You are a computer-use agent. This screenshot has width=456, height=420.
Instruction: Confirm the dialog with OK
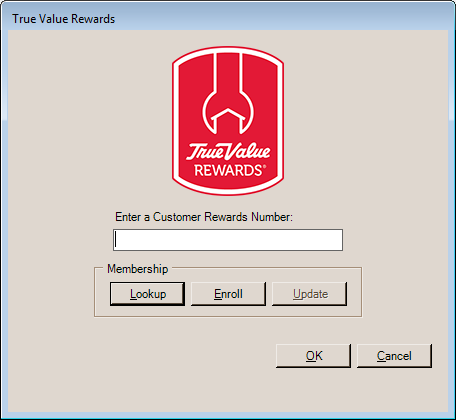313,356
